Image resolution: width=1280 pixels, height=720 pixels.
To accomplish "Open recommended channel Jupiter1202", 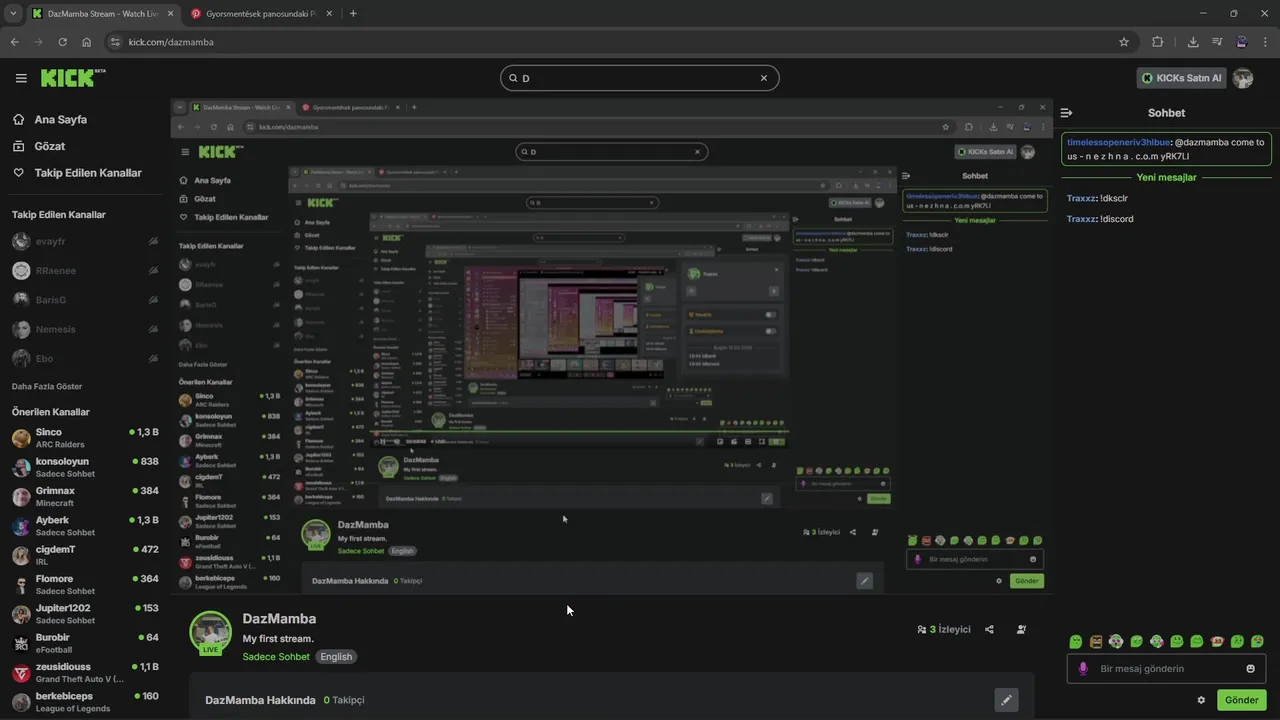I will (85, 614).
